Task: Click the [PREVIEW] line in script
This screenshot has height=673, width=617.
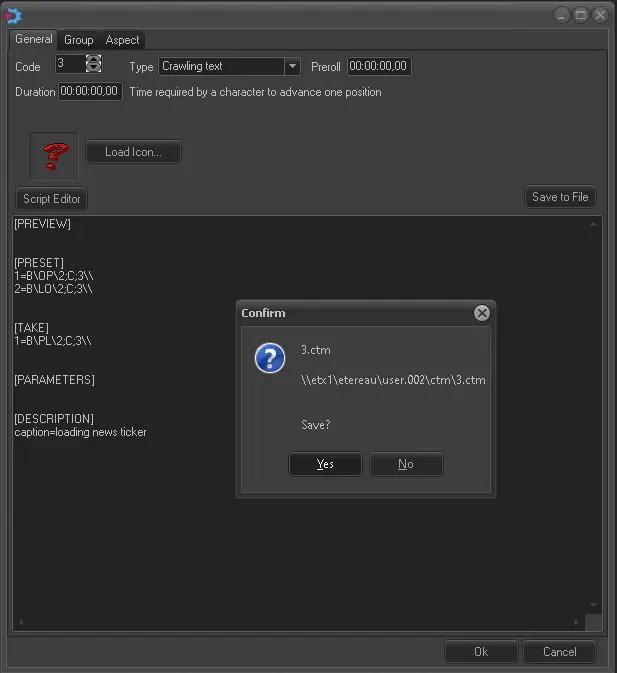Action: coord(42,224)
